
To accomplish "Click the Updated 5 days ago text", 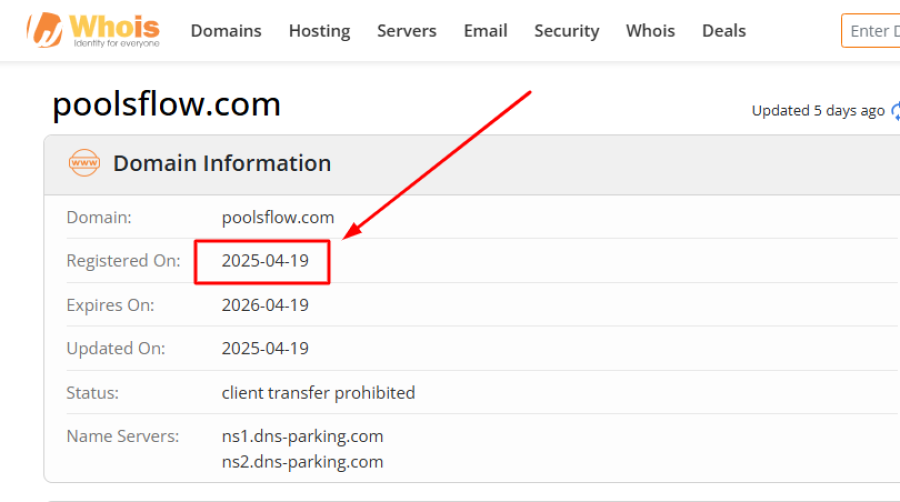I will [817, 111].
